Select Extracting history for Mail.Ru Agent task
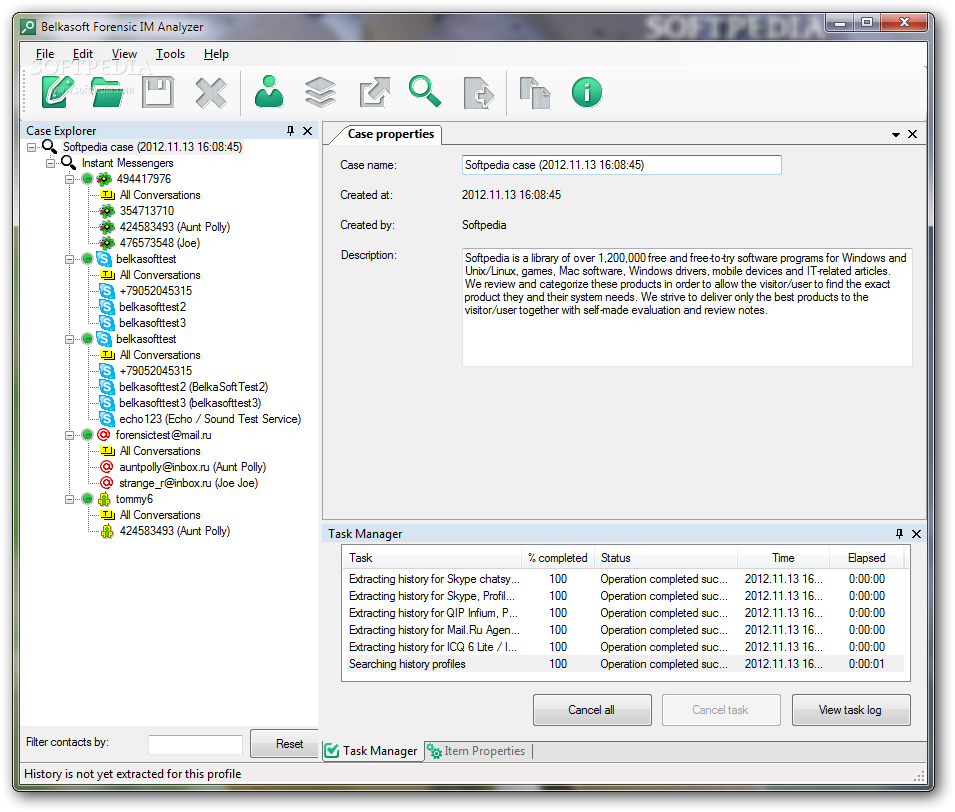The width and height of the screenshot is (955, 812). (x=625, y=630)
